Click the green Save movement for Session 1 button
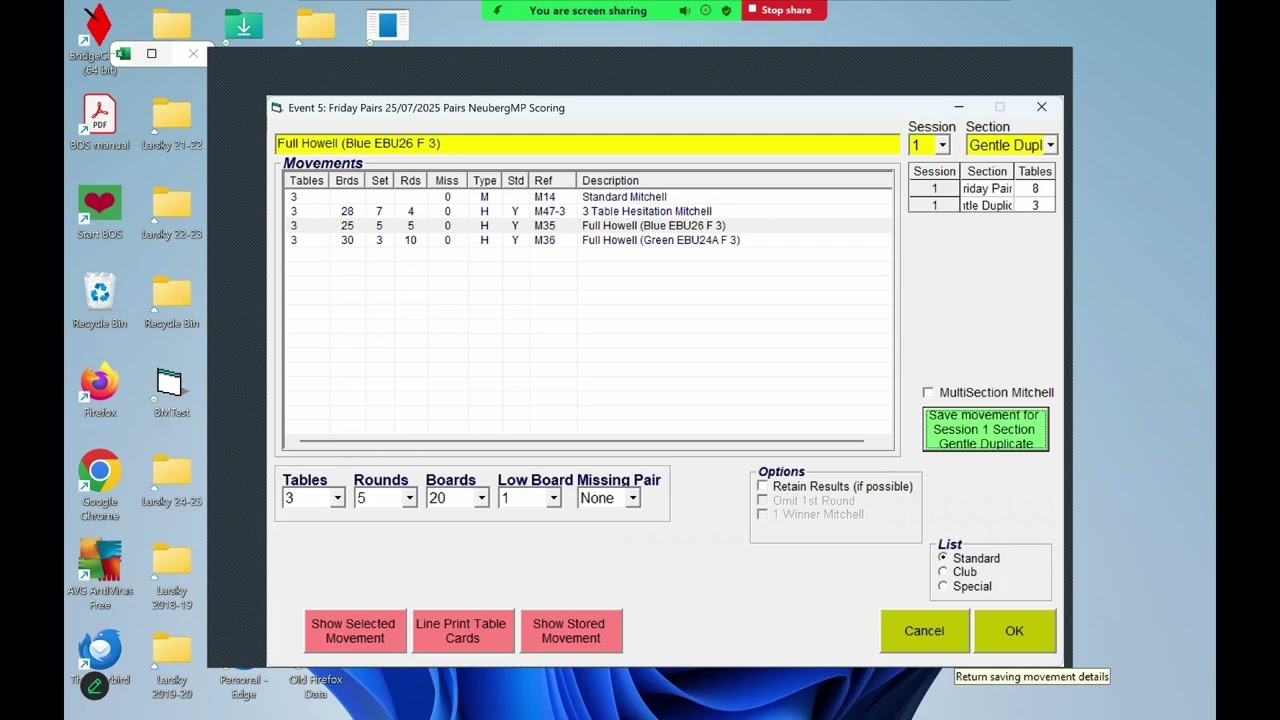This screenshot has height=720, width=1280. click(985, 429)
